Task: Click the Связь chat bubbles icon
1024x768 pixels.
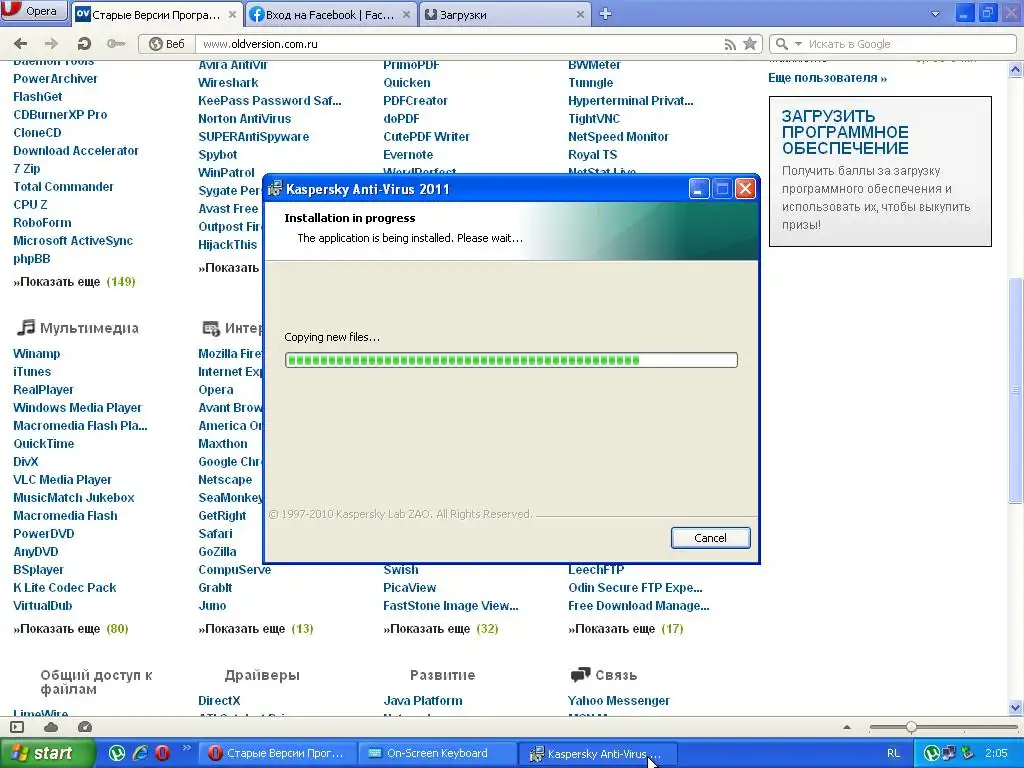Action: pos(580,675)
